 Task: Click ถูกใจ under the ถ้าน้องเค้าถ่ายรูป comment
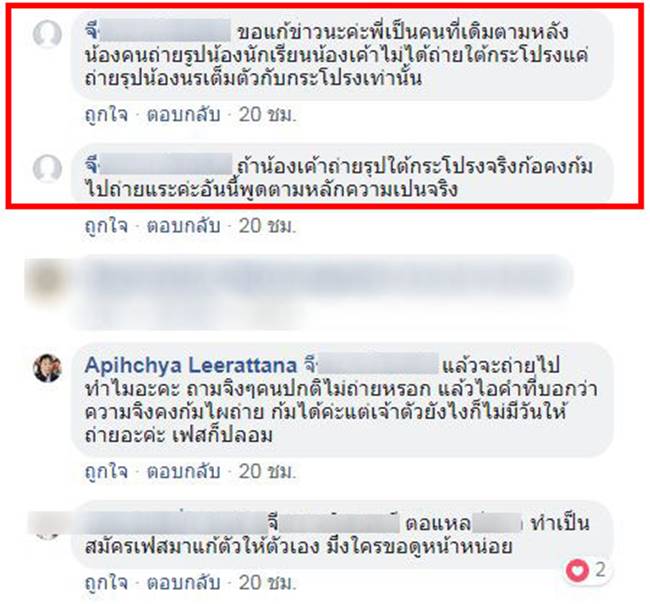pyautogui.click(x=106, y=226)
